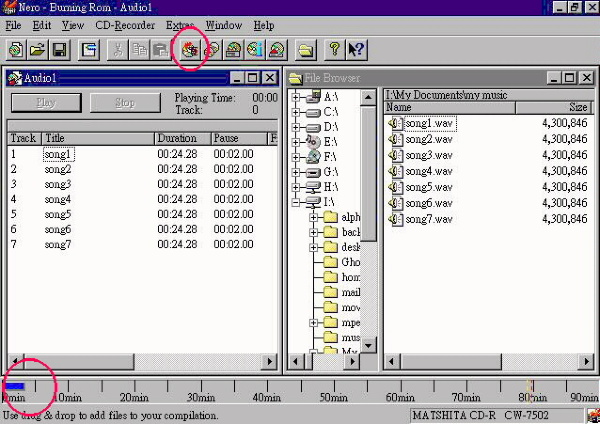Expand the G:\ drive node

point(295,172)
